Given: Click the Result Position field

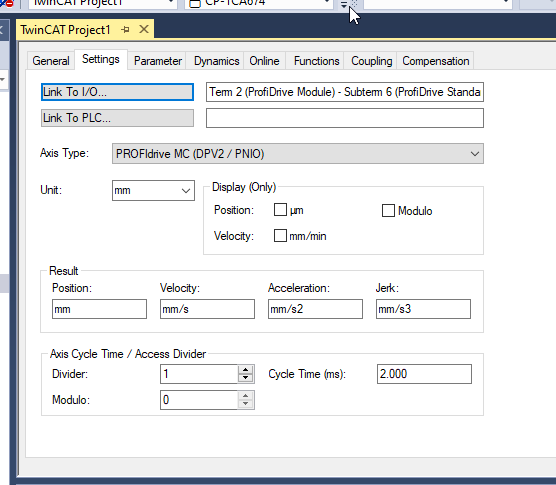Looking at the screenshot, I should pyautogui.click(x=99, y=309).
